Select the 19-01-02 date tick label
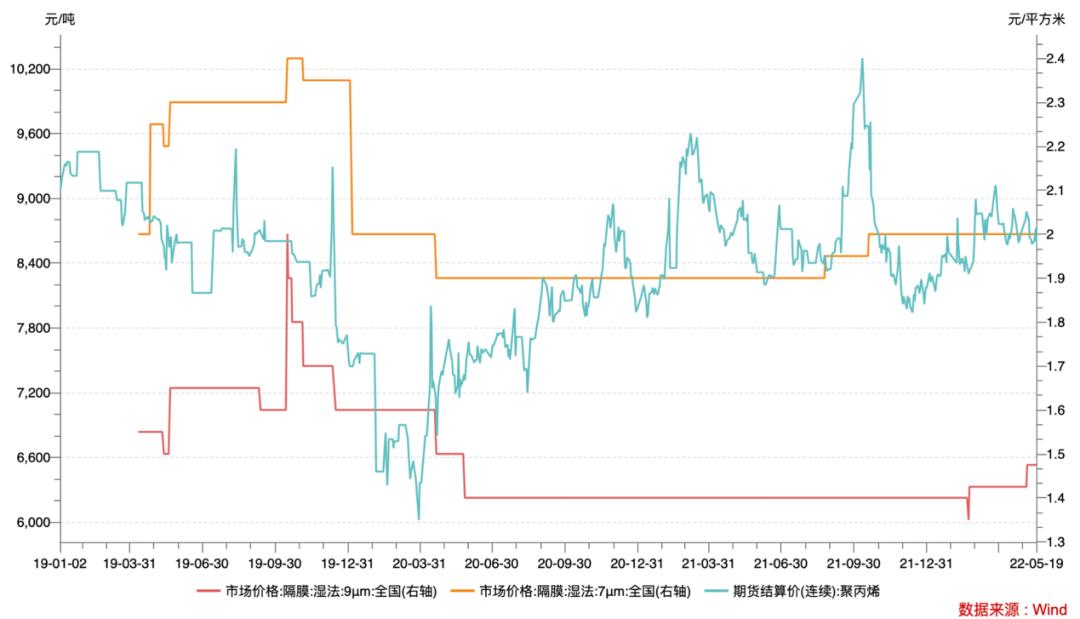 click(x=61, y=563)
